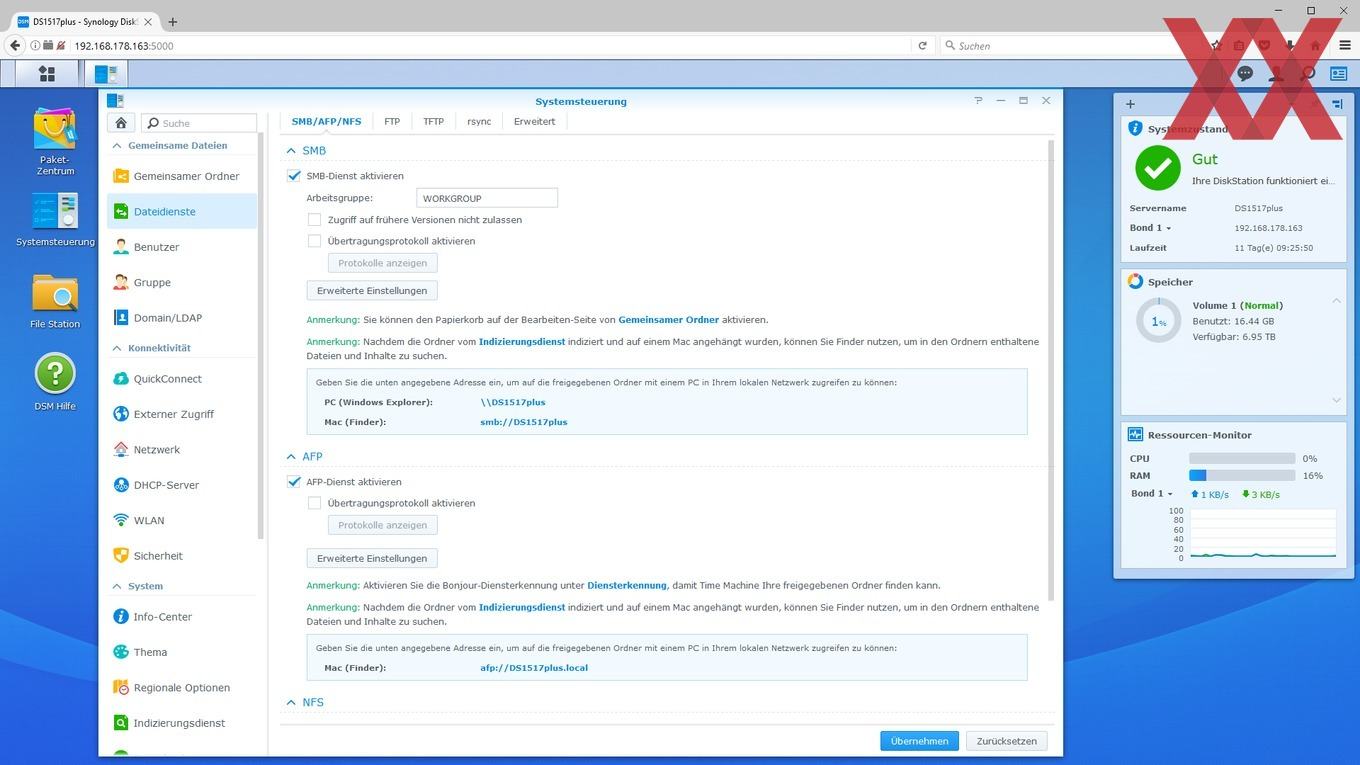The image size is (1360, 765).
Task: Open the Paket-Zentrum desktop icon
Action: [x=55, y=141]
